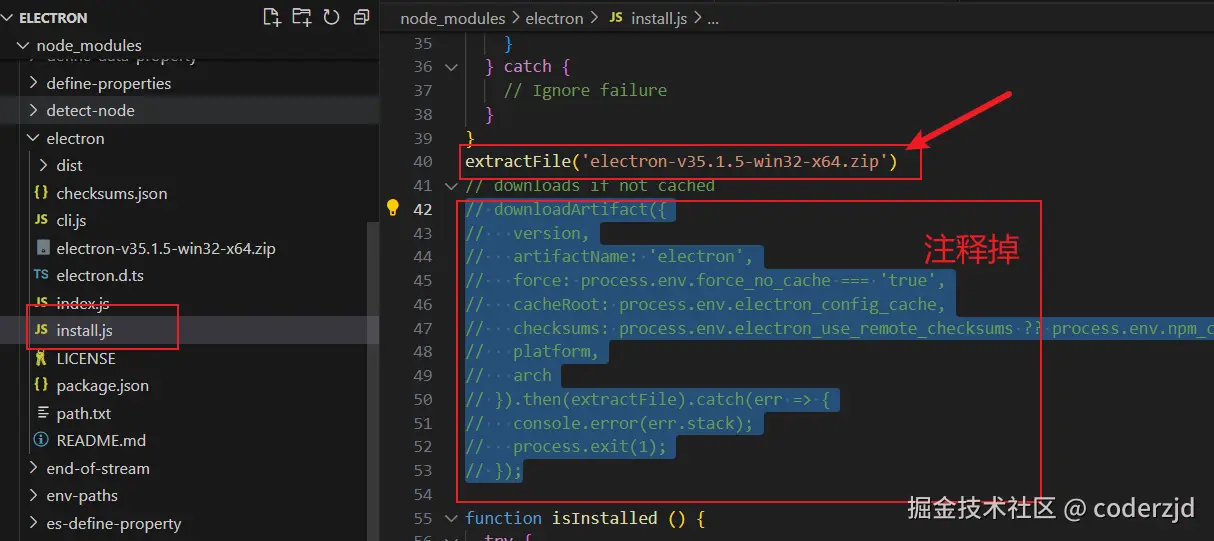1214x541 pixels.
Task: Click the LICENSE file key icon
Action: (41, 358)
